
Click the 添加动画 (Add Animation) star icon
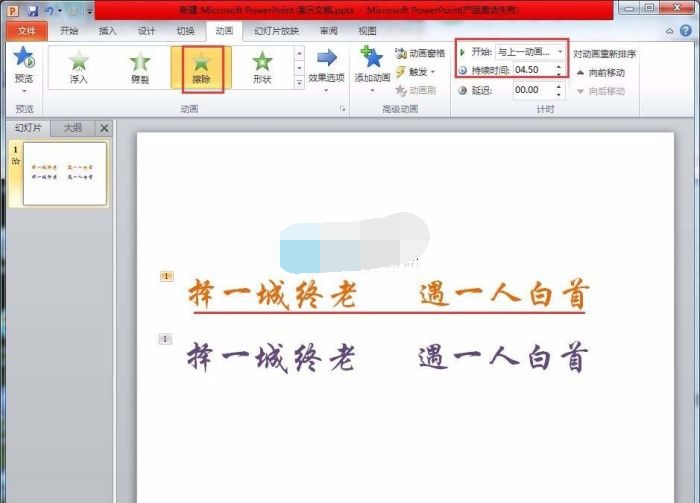tap(372, 60)
